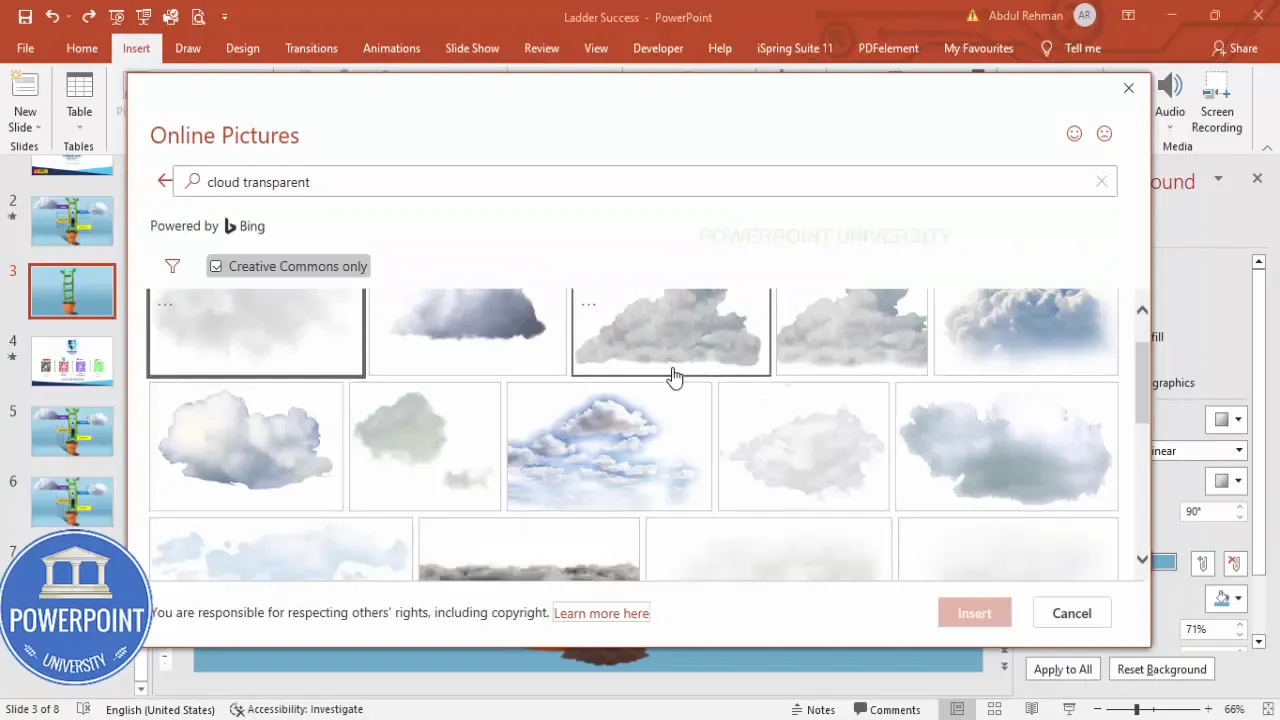Send a smile feedback
This screenshot has width=1280, height=720.
(x=1074, y=133)
